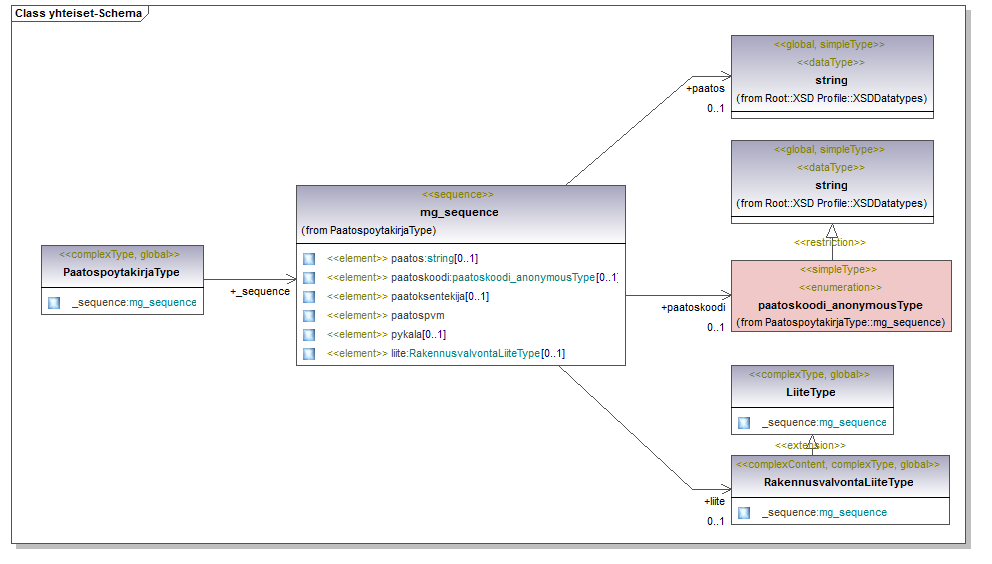Select the pink paatoskoodi_anonymousType enumeration box
This screenshot has height=564, width=992.
[x=840, y=305]
